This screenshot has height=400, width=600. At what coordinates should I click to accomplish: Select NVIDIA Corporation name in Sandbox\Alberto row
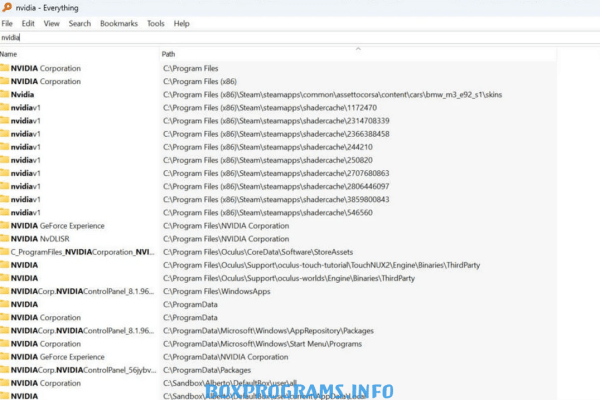click(x=46, y=383)
